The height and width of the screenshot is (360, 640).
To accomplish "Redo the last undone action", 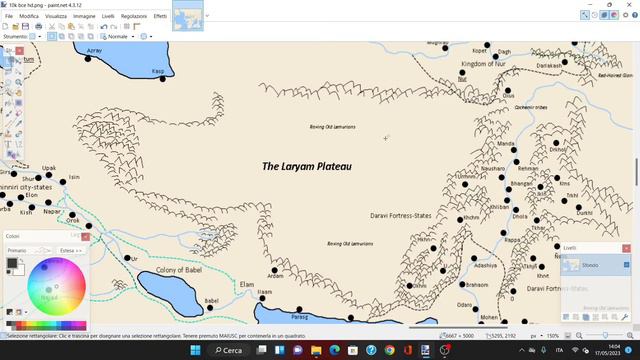I will [114, 27].
